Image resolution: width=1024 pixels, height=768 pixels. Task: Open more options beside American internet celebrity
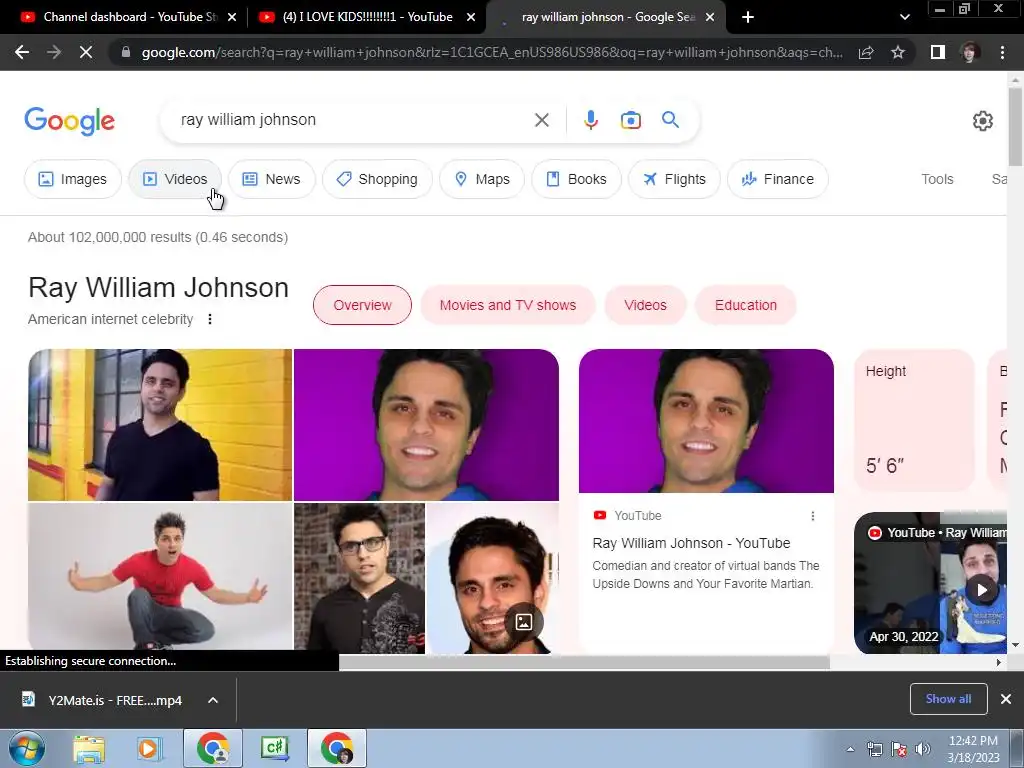click(x=210, y=319)
